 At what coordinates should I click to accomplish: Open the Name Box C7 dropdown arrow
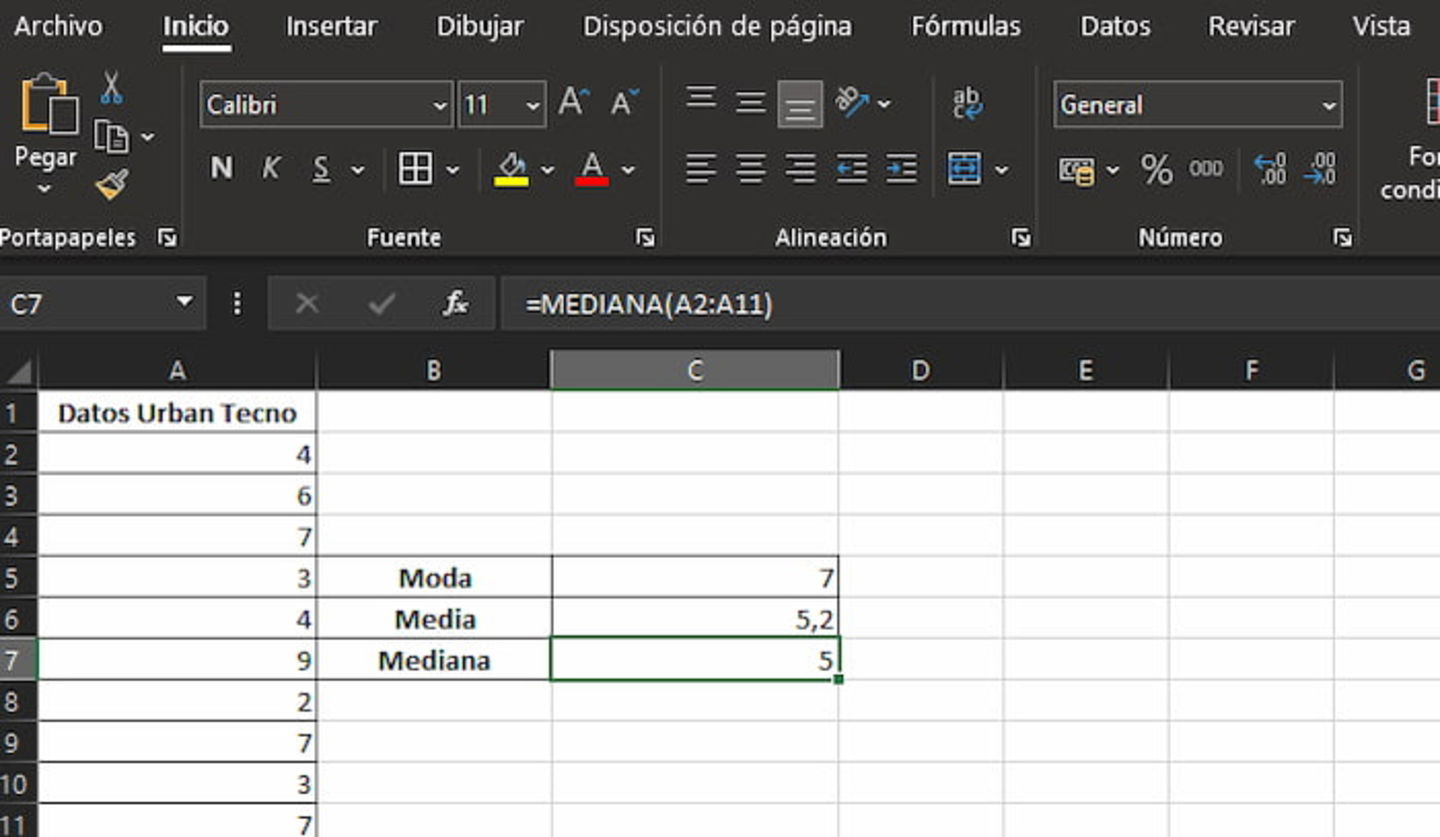point(184,302)
